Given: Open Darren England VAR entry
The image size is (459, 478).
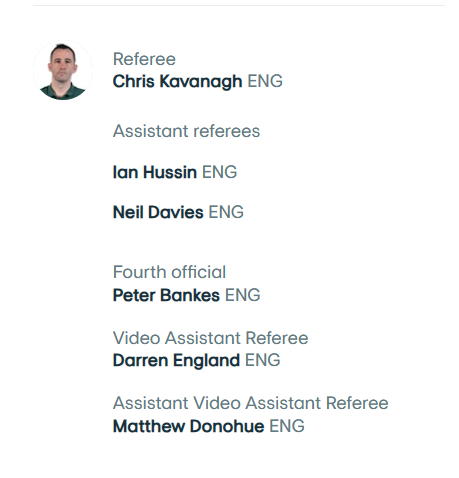Looking at the screenshot, I should pos(176,360).
